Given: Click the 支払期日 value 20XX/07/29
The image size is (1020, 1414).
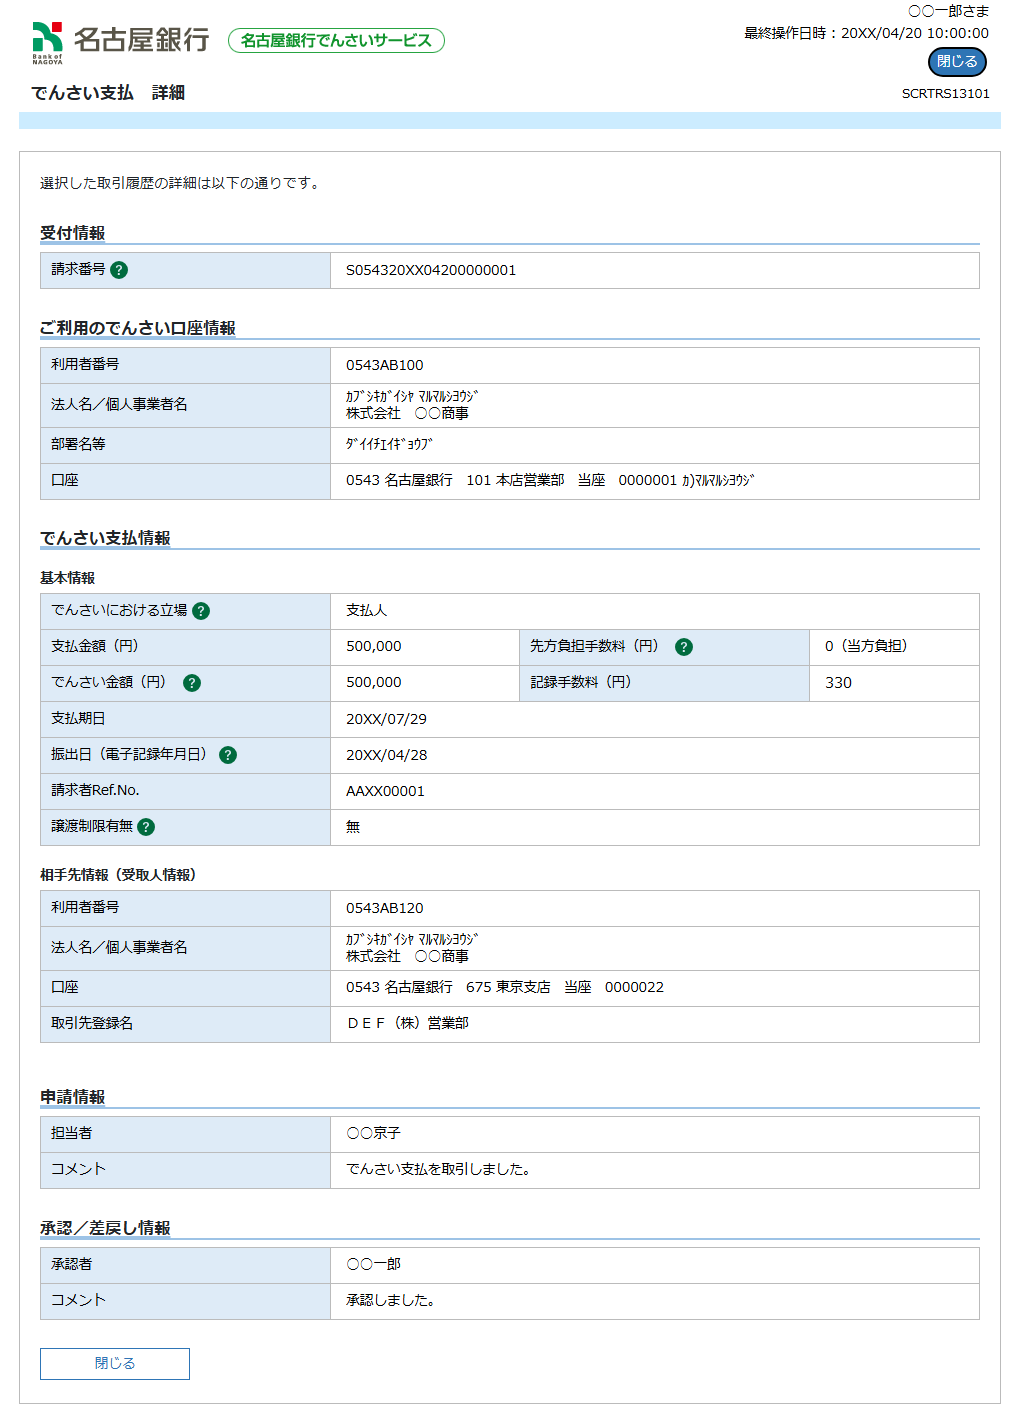Looking at the screenshot, I should pos(386,719).
